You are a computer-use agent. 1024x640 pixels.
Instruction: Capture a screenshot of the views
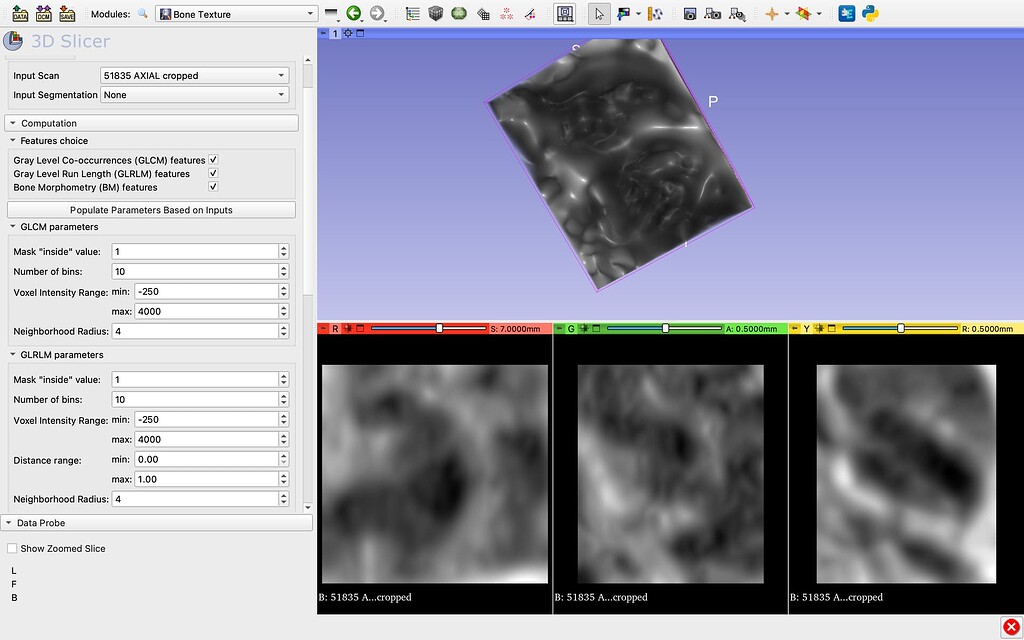(x=692, y=13)
